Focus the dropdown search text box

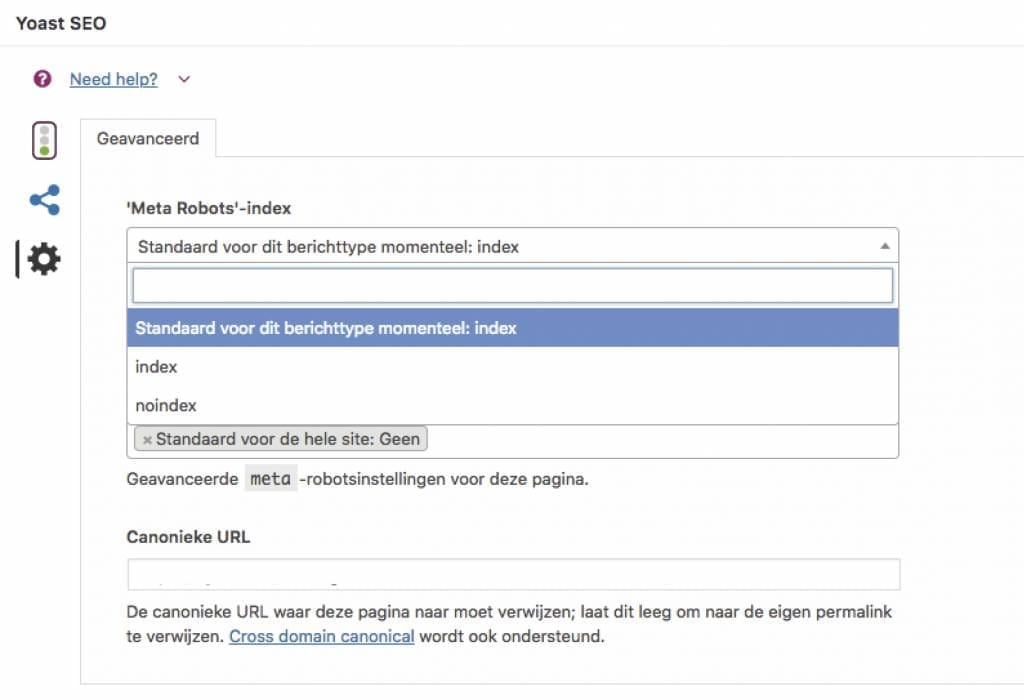[x=512, y=286]
